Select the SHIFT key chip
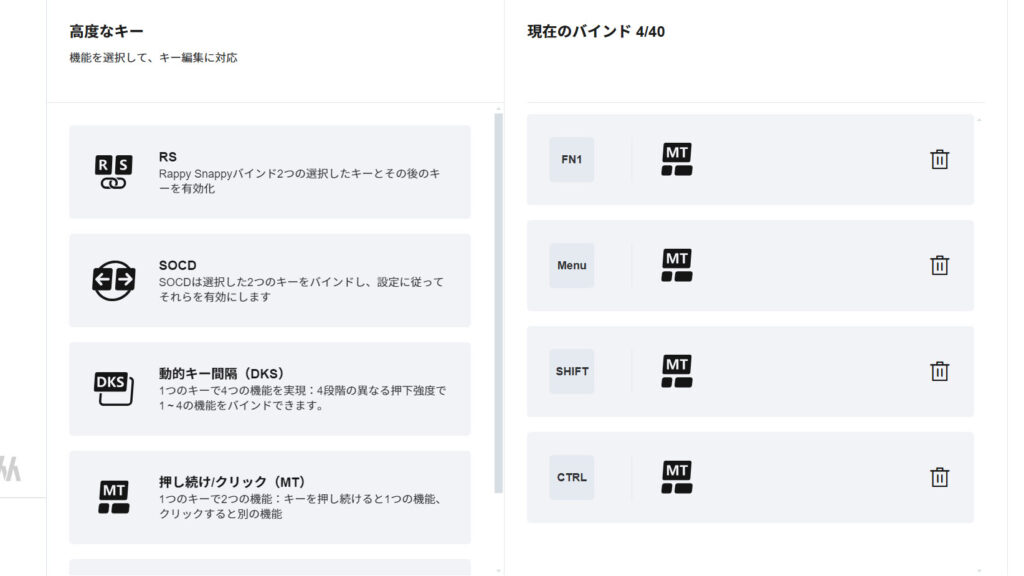Image resolution: width=1024 pixels, height=576 pixels. point(571,372)
